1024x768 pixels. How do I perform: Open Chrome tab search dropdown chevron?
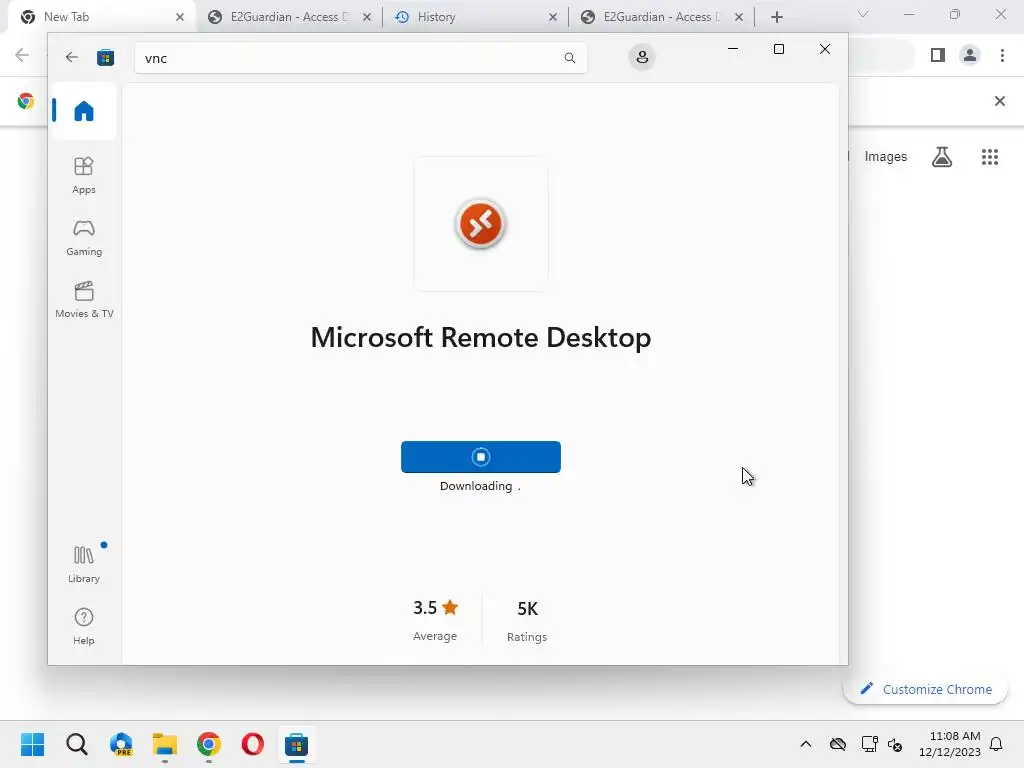[x=863, y=14]
